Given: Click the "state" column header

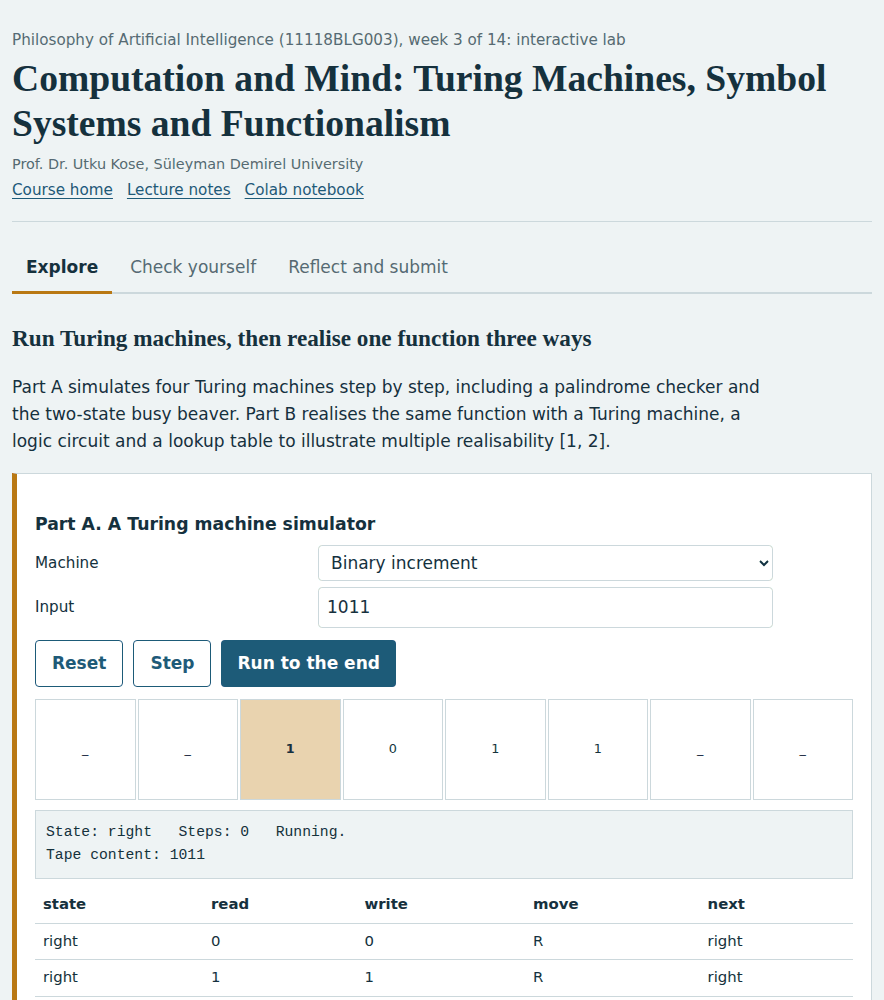Looking at the screenshot, I should 64,904.
